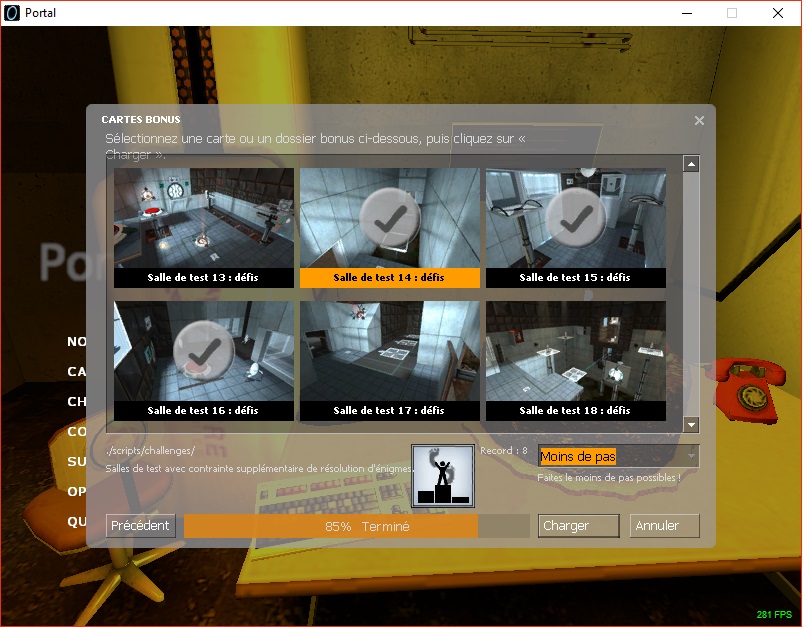Select Salle de test 18 thumbnail
Screen dimensions: 807x627
pyautogui.click(x=575, y=351)
